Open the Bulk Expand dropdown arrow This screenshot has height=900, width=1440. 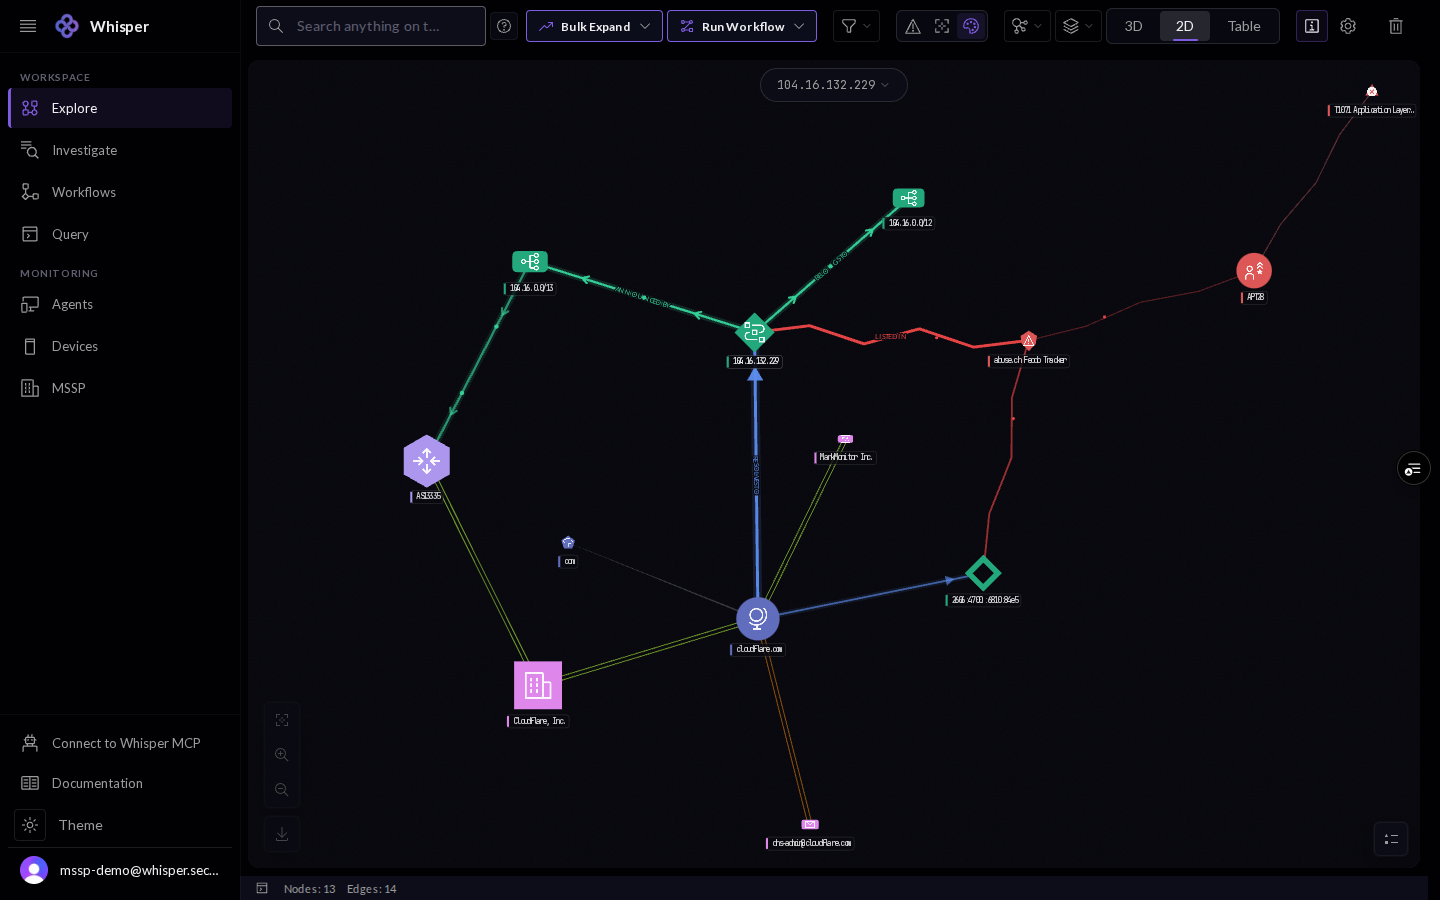tap(645, 26)
